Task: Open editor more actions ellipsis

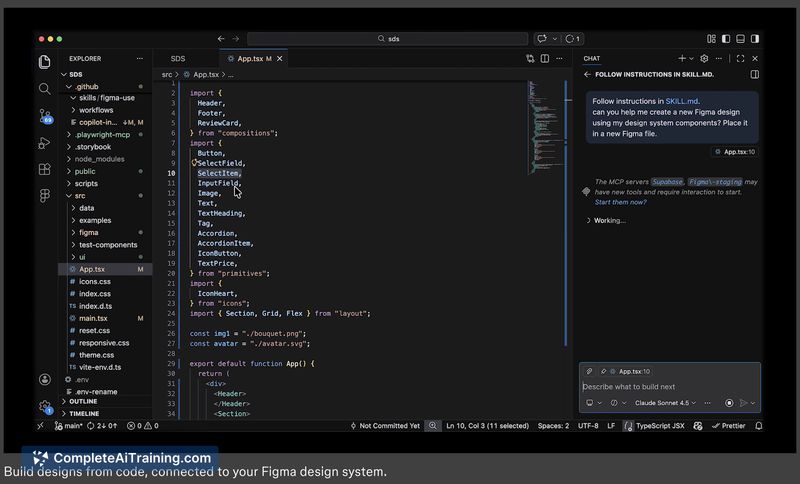Action: click(x=560, y=59)
